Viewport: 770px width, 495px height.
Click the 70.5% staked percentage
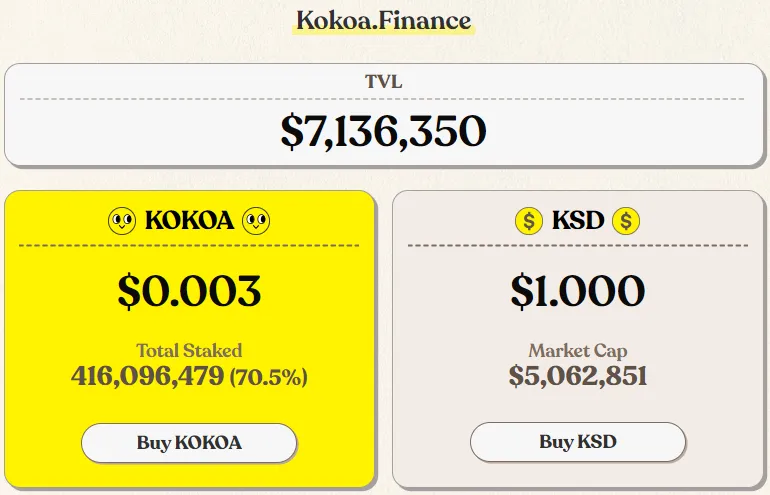click(269, 378)
